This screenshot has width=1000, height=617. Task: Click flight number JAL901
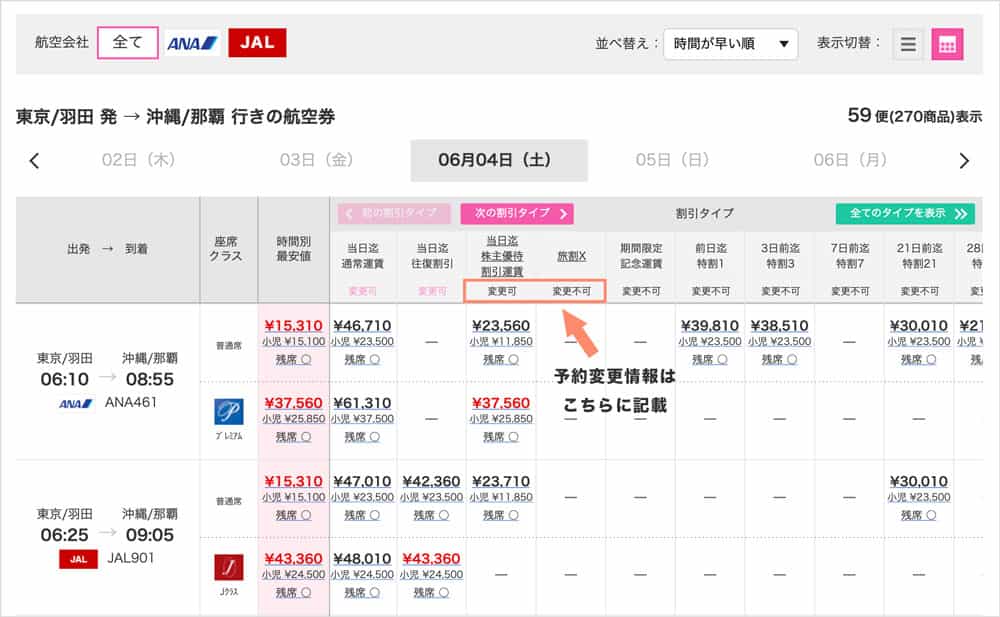(131, 558)
